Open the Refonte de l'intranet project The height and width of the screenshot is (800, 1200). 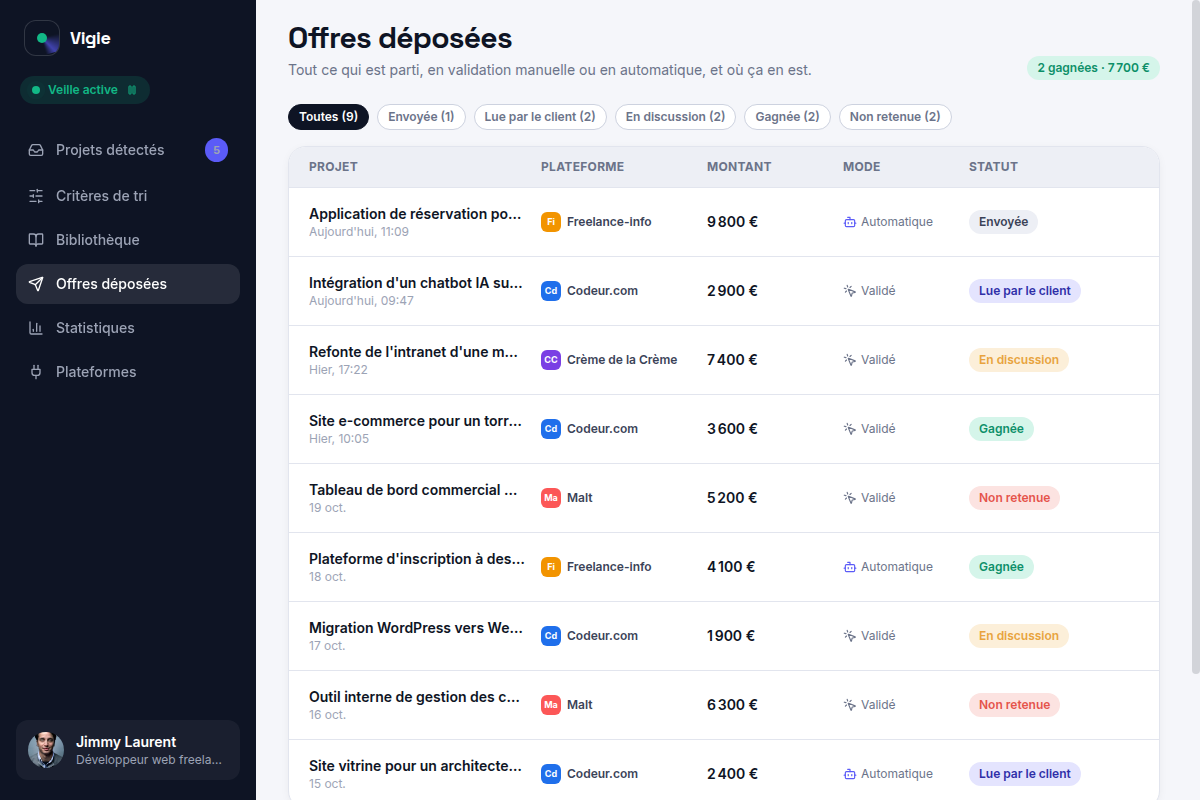tap(414, 352)
